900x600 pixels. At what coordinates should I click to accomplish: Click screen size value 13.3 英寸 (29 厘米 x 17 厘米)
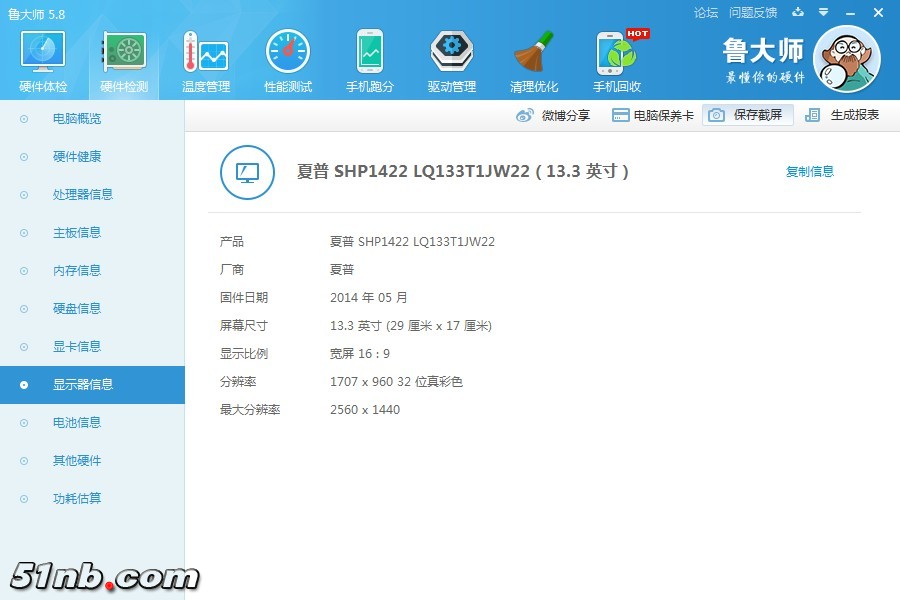(410, 326)
